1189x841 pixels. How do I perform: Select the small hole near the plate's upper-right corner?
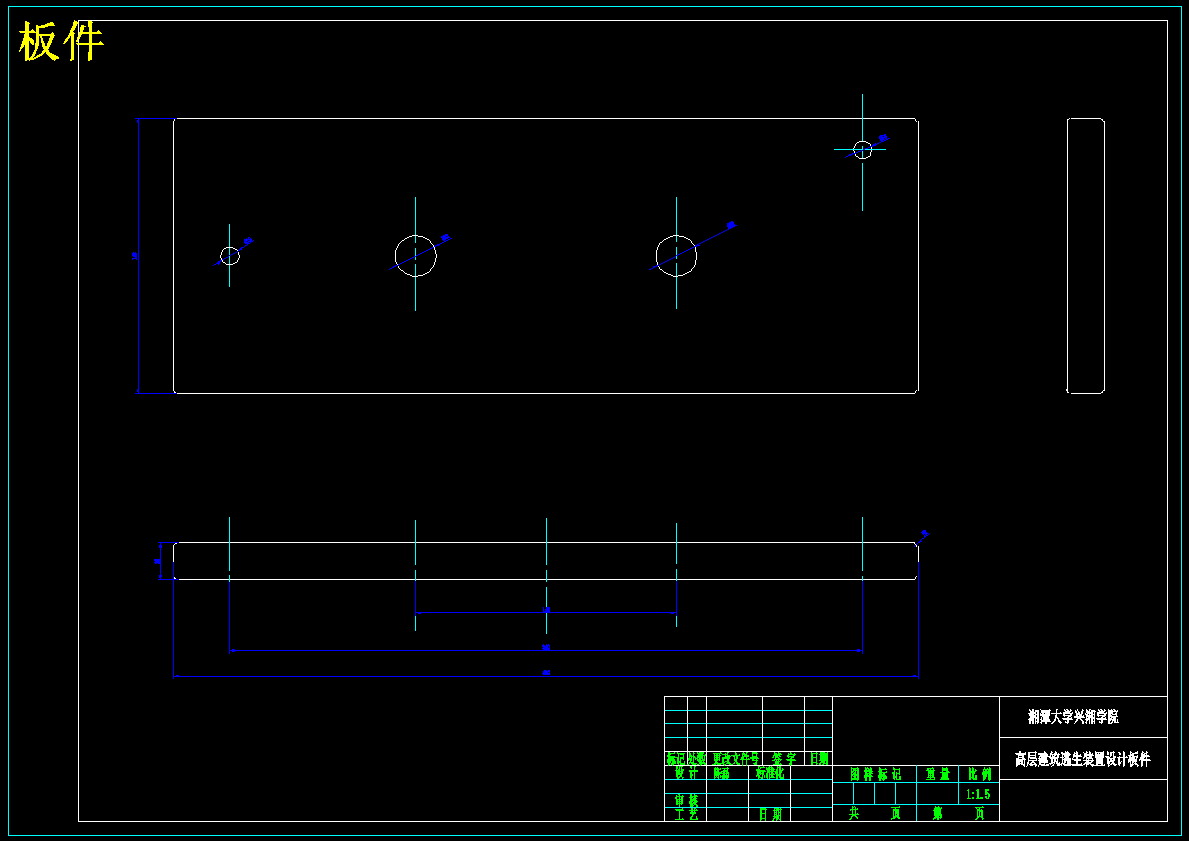pyautogui.click(x=862, y=149)
